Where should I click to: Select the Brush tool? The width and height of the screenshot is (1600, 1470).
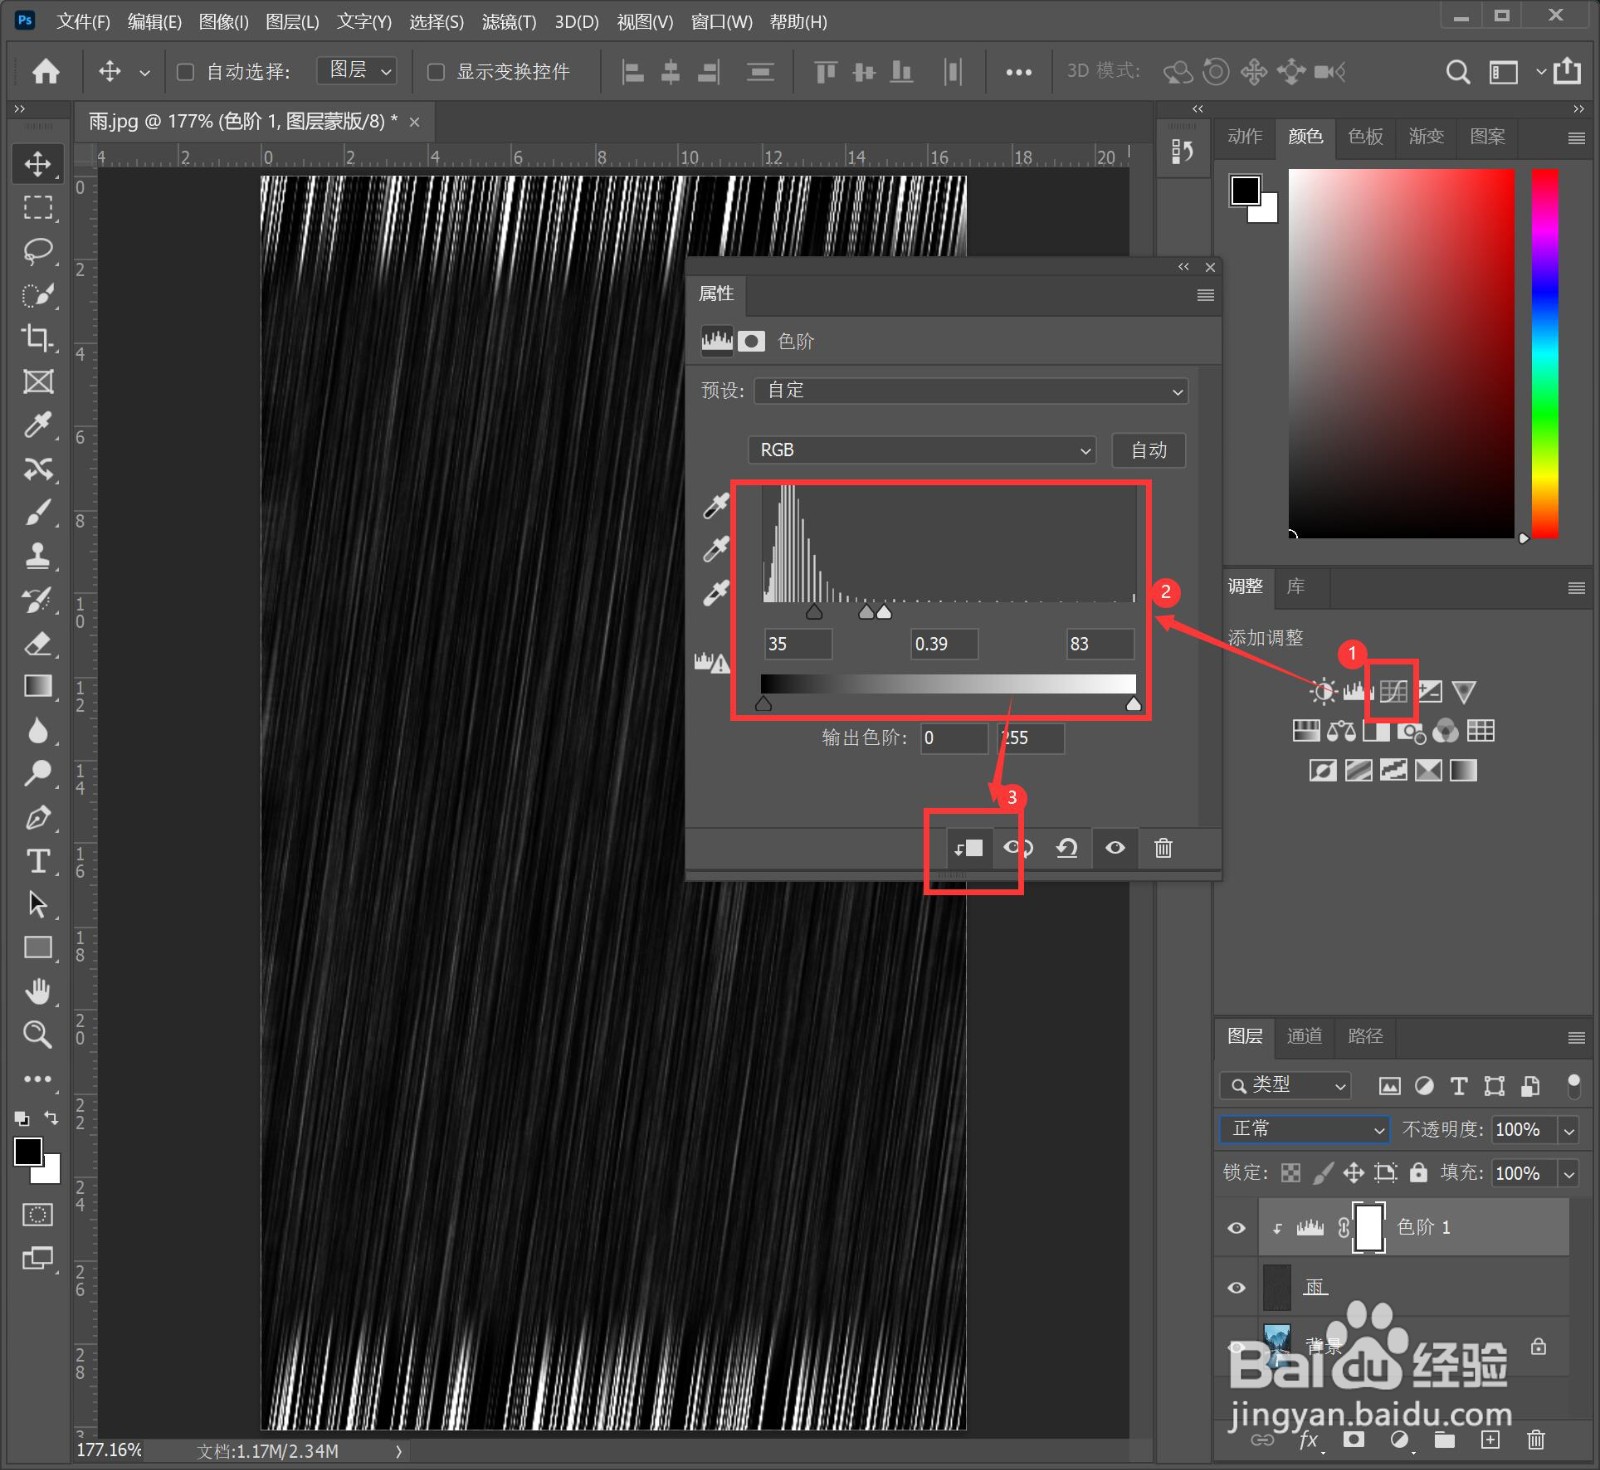point(38,513)
